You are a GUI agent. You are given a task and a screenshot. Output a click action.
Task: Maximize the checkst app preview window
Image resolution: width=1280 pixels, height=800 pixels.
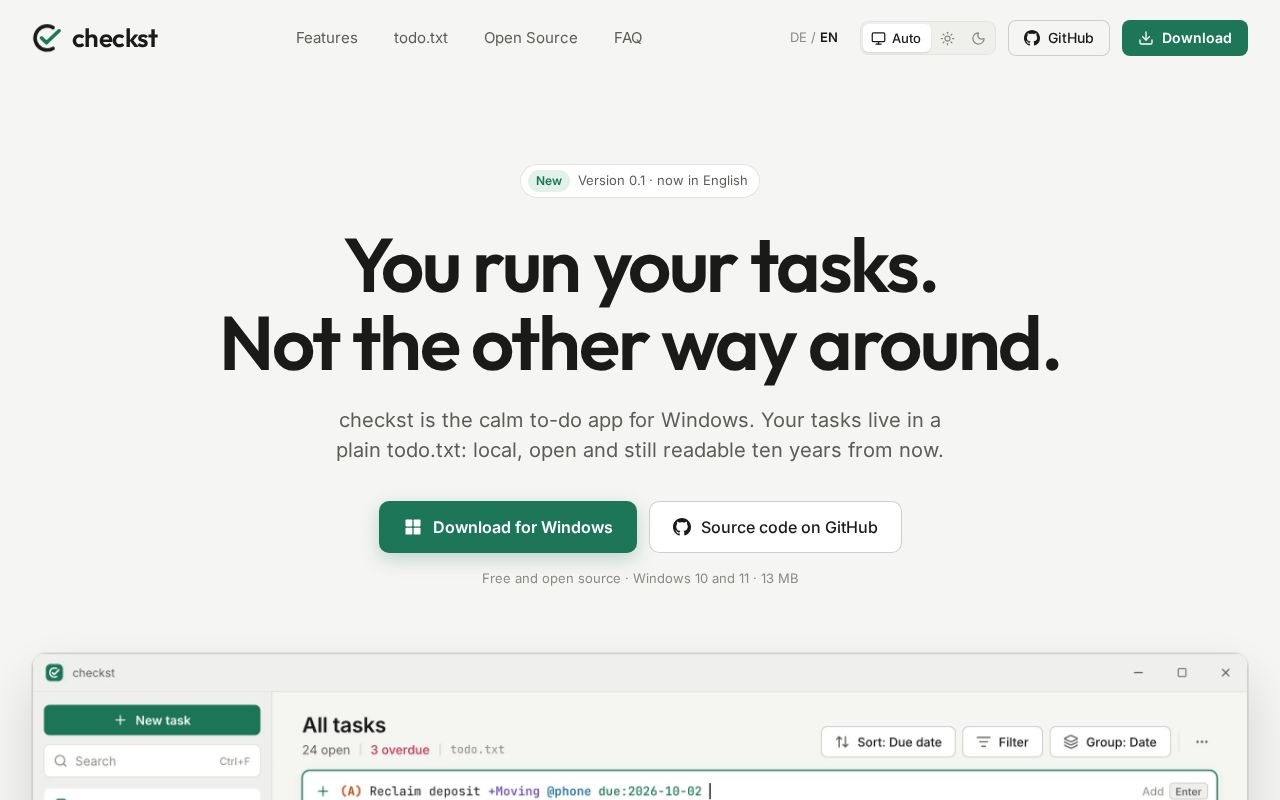pyautogui.click(x=1182, y=673)
